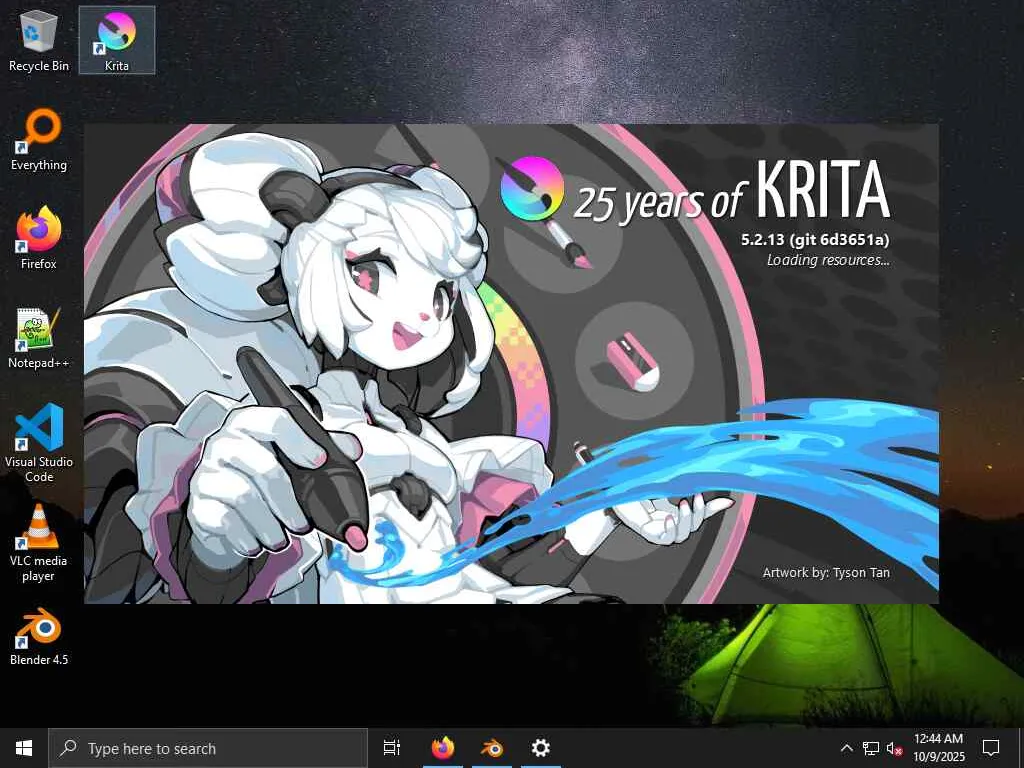Viewport: 1024px width, 768px height.
Task: Click the taskbar search box
Action: pos(208,748)
